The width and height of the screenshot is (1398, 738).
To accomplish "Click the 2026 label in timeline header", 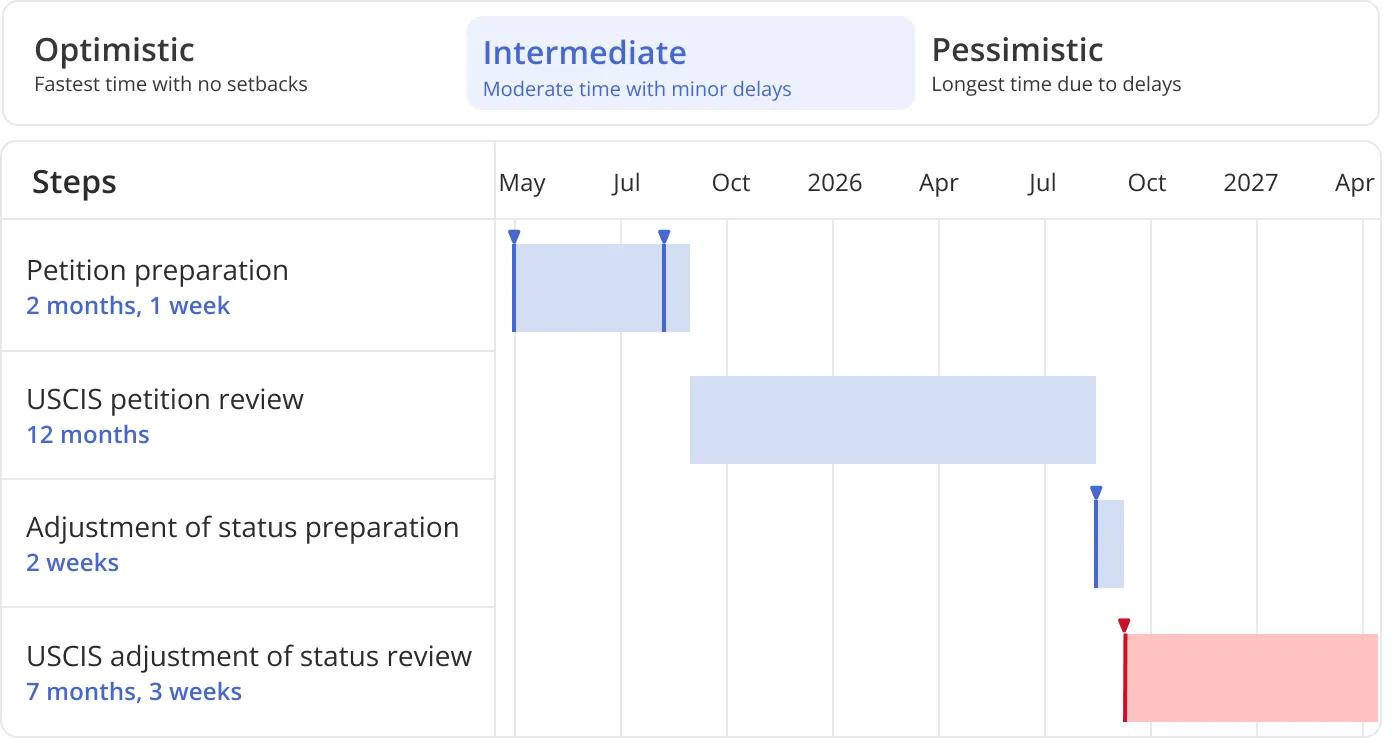I will (834, 183).
